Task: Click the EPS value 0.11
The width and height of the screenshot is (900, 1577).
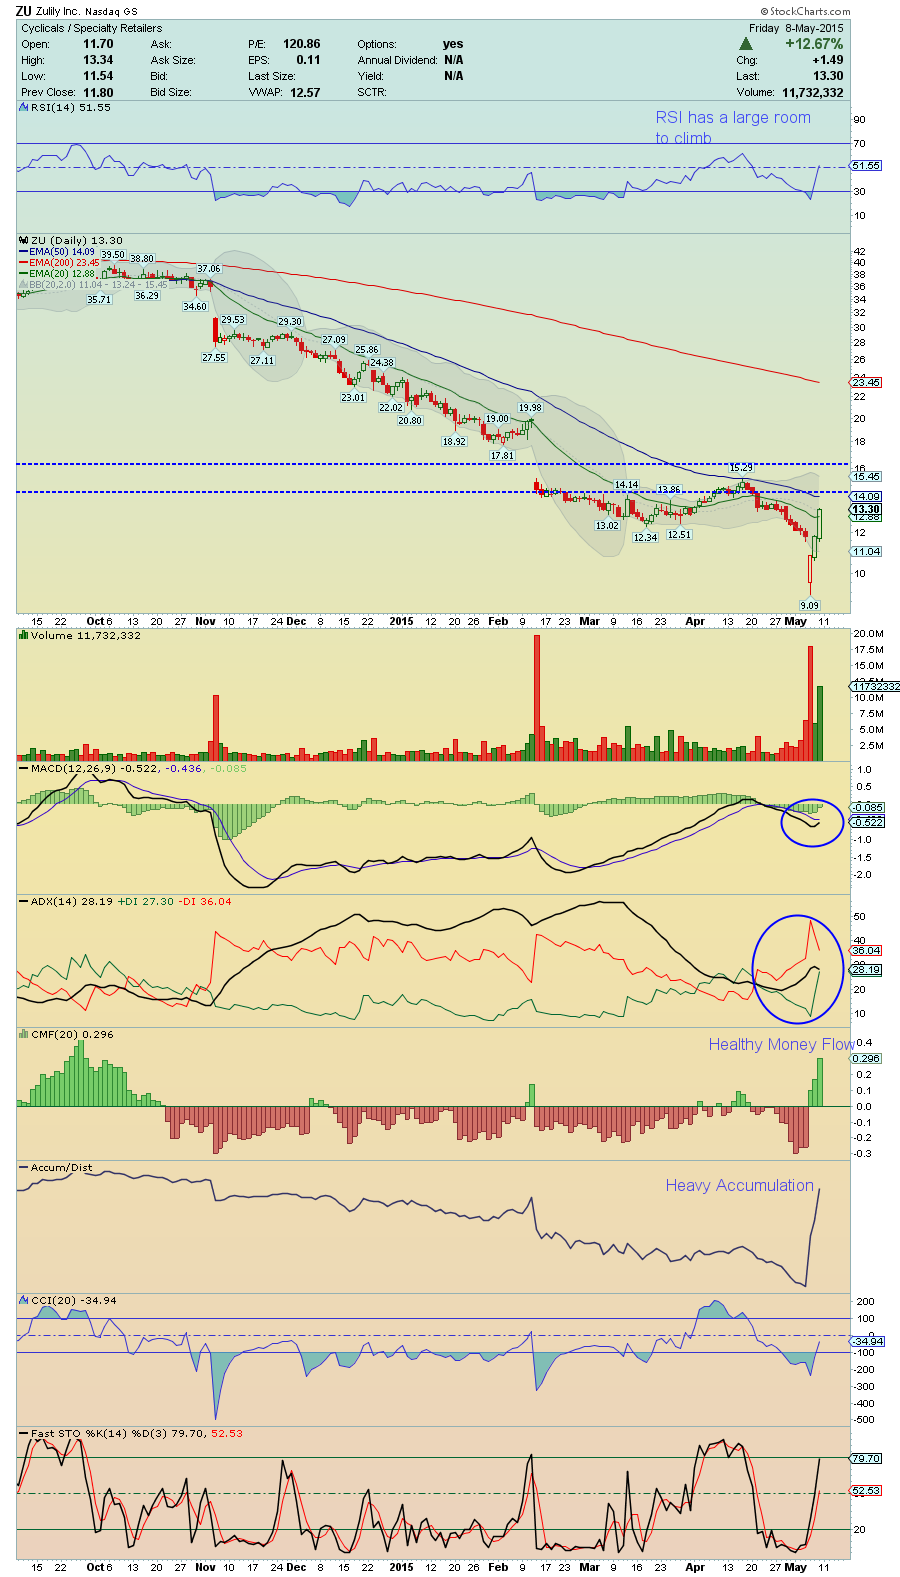Action: 308,60
